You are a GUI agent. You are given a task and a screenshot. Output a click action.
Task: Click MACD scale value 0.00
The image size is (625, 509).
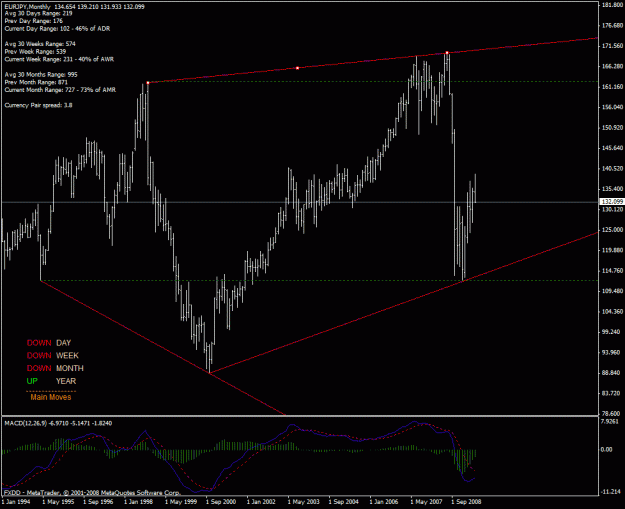(x=607, y=450)
